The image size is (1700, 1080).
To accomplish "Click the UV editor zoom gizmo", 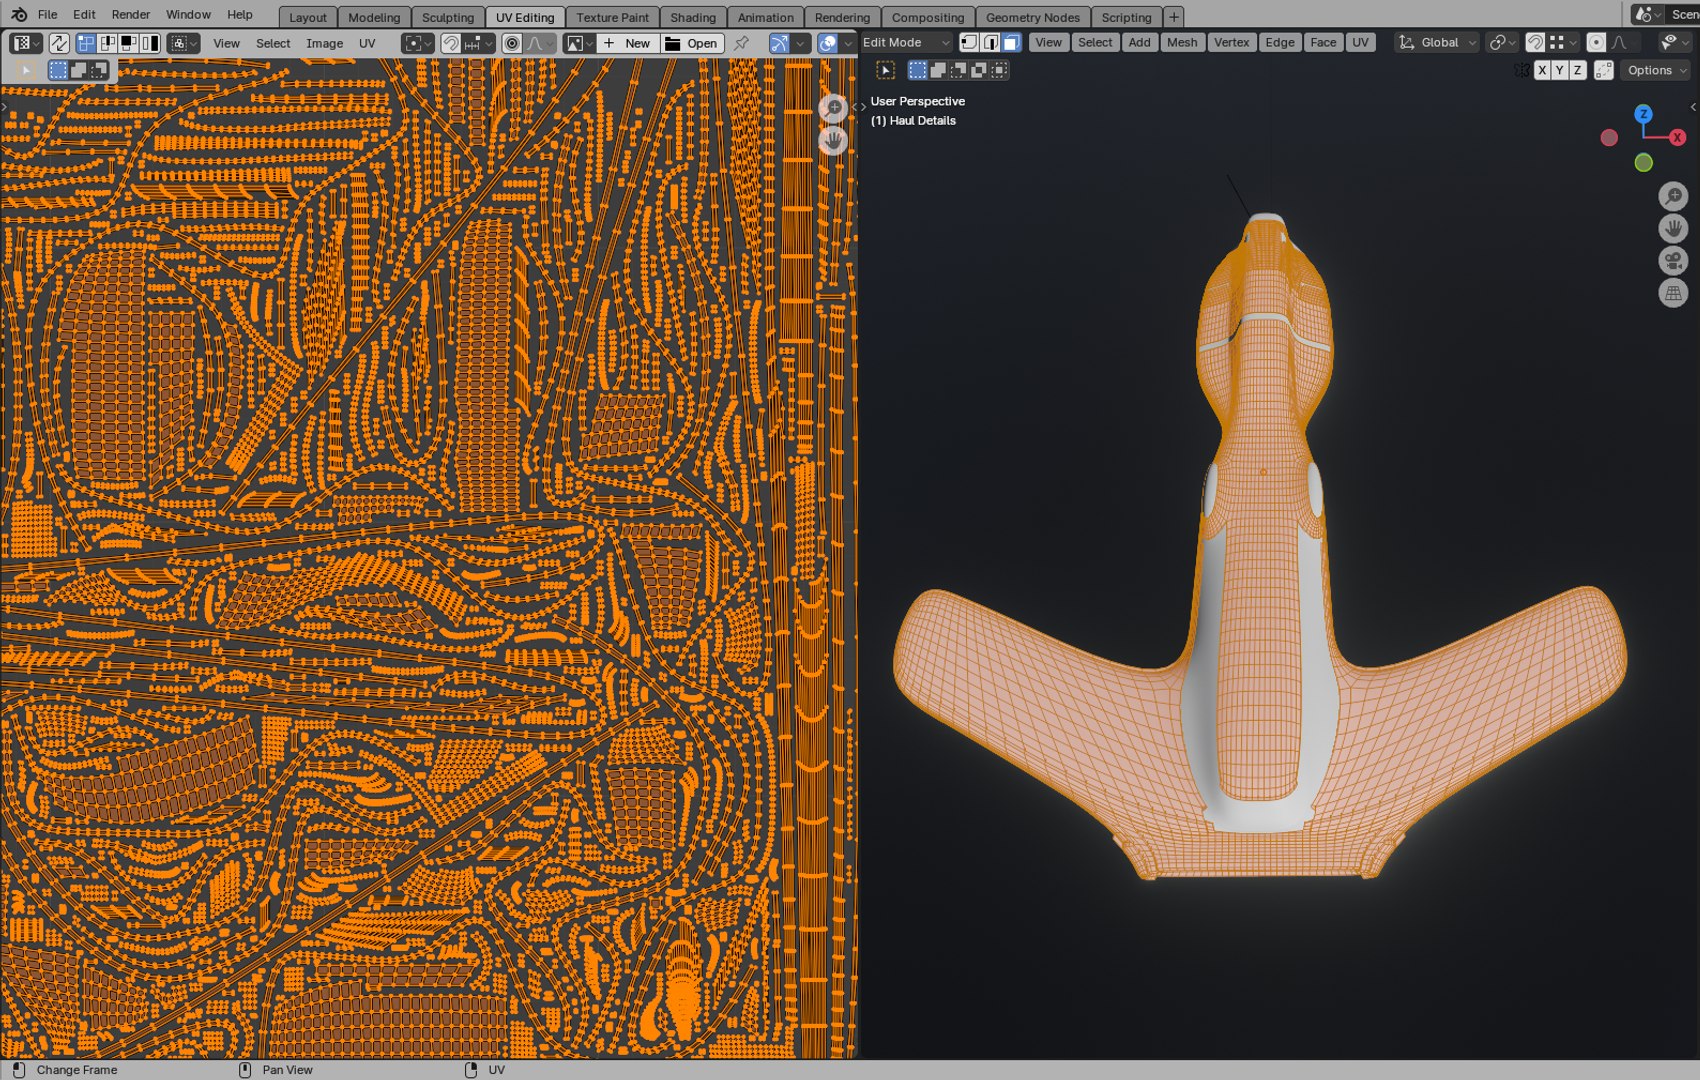I will pyautogui.click(x=833, y=108).
